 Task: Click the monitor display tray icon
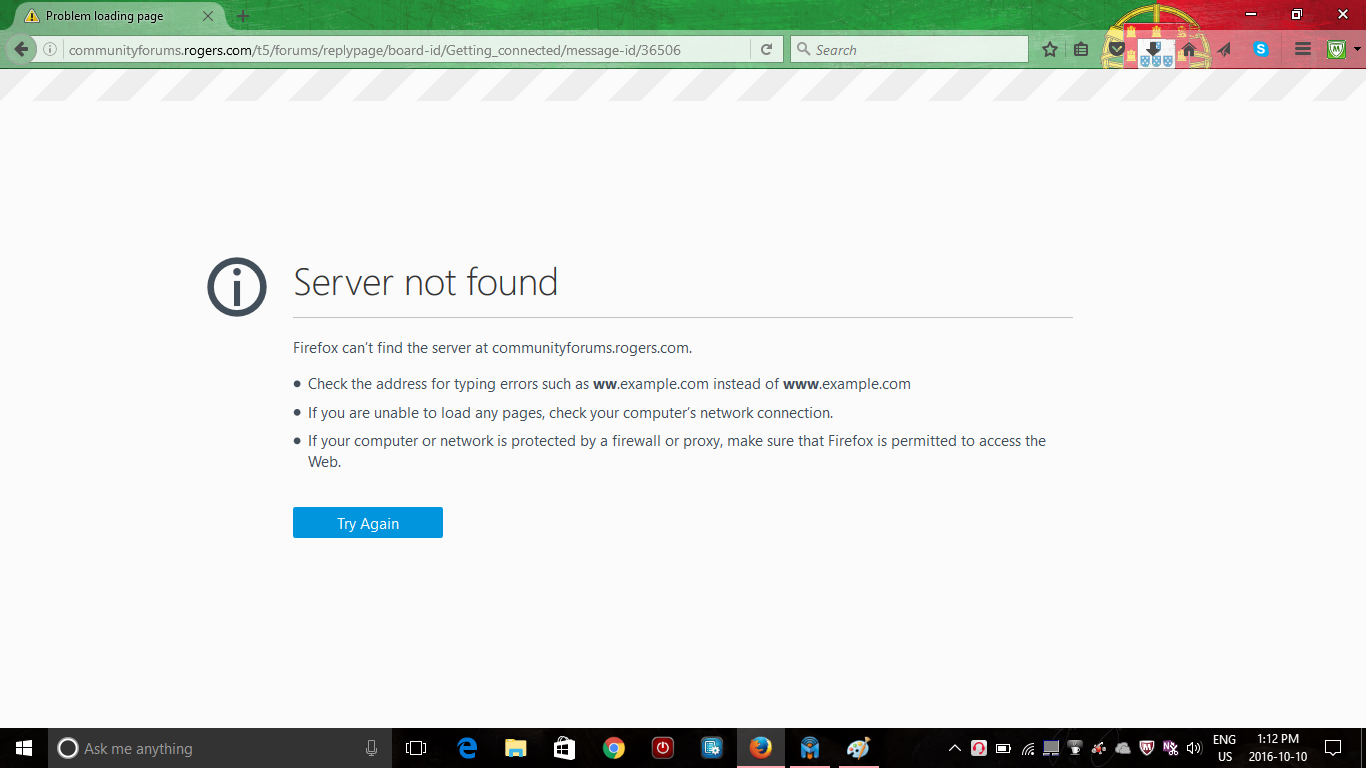pyautogui.click(x=1051, y=748)
